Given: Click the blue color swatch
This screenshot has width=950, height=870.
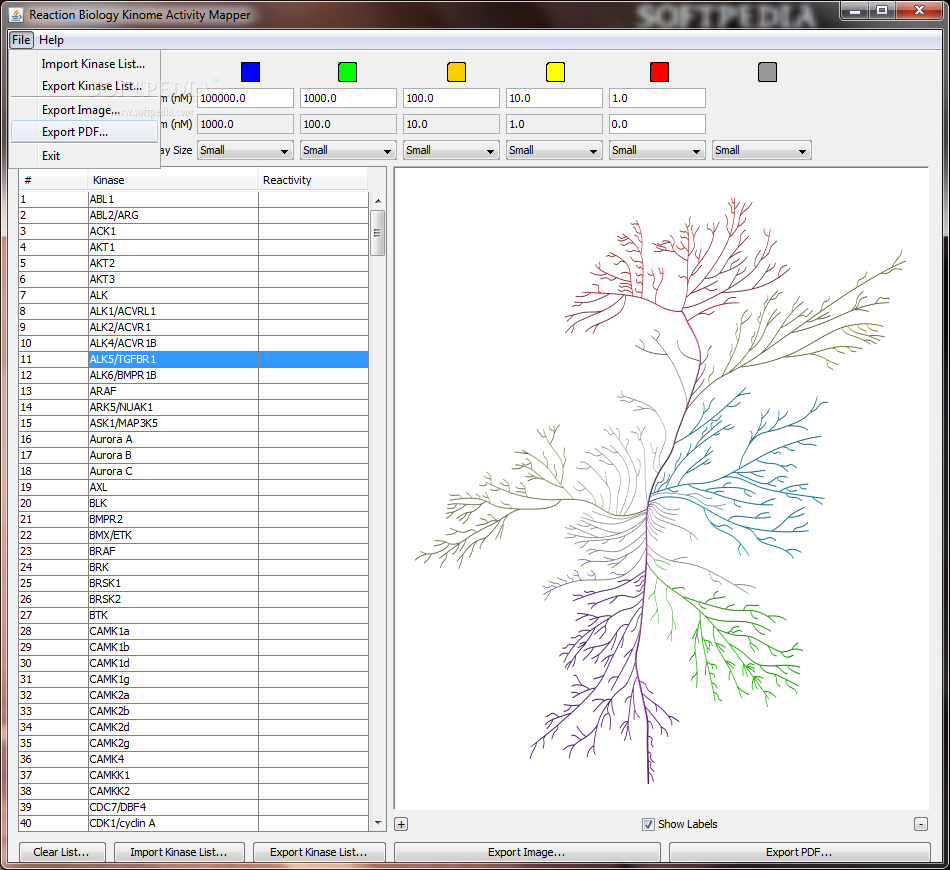Looking at the screenshot, I should (250, 71).
